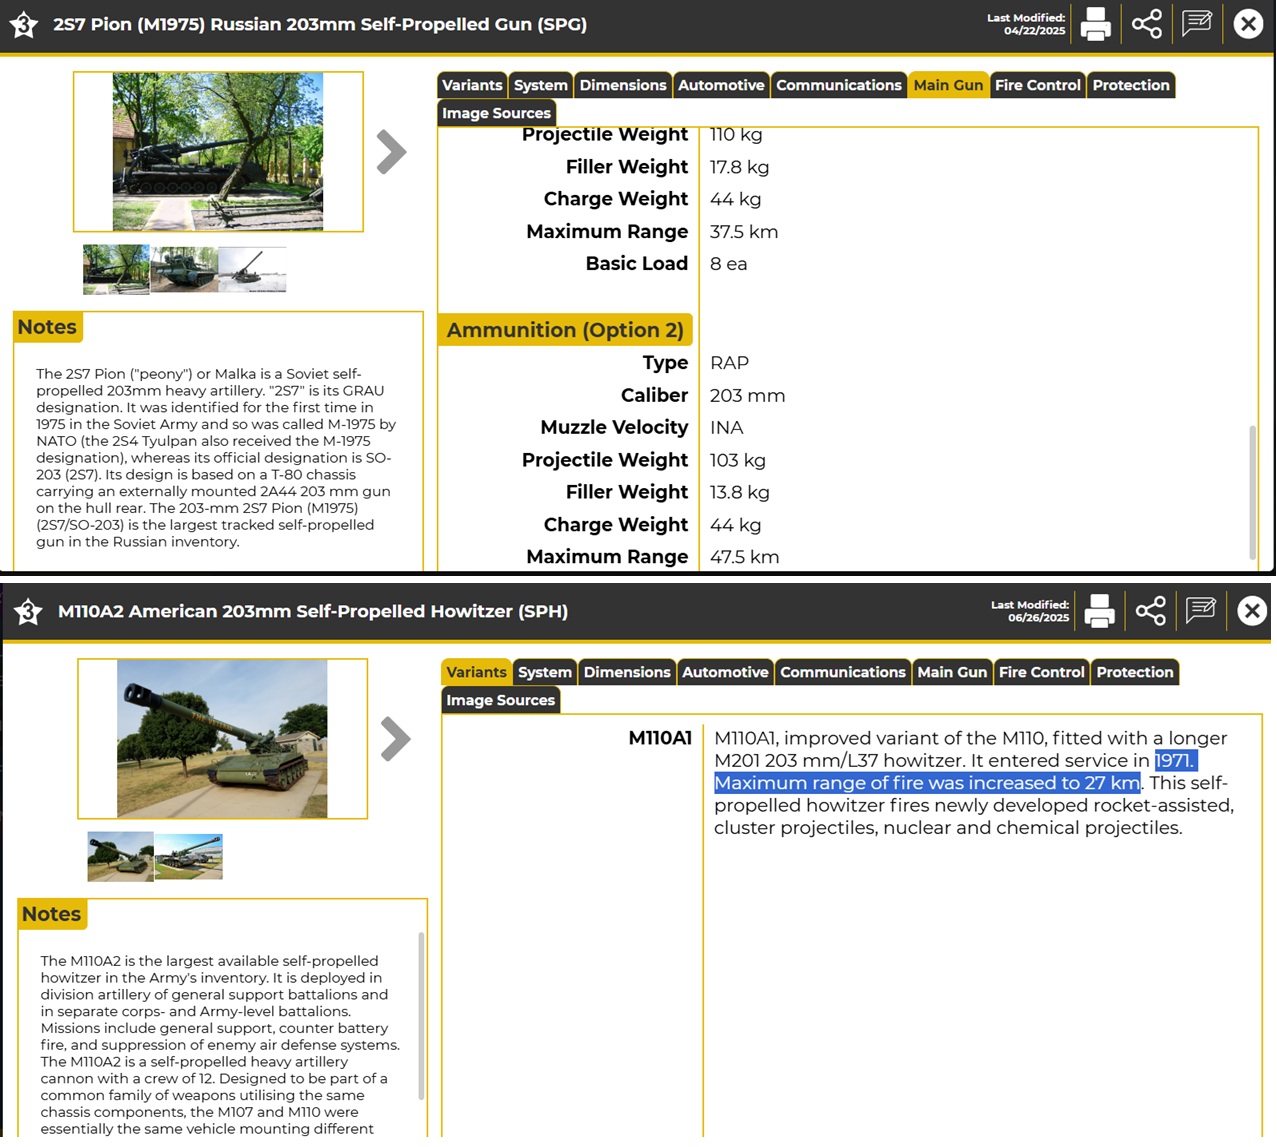Open comments for the 2S7 Pion page

point(1197,23)
